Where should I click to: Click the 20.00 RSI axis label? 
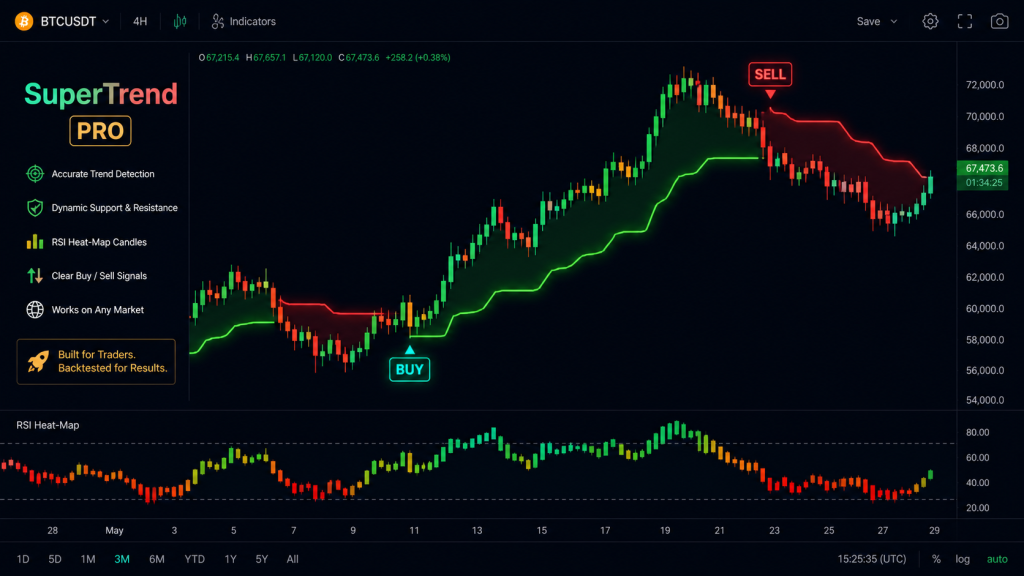978,507
